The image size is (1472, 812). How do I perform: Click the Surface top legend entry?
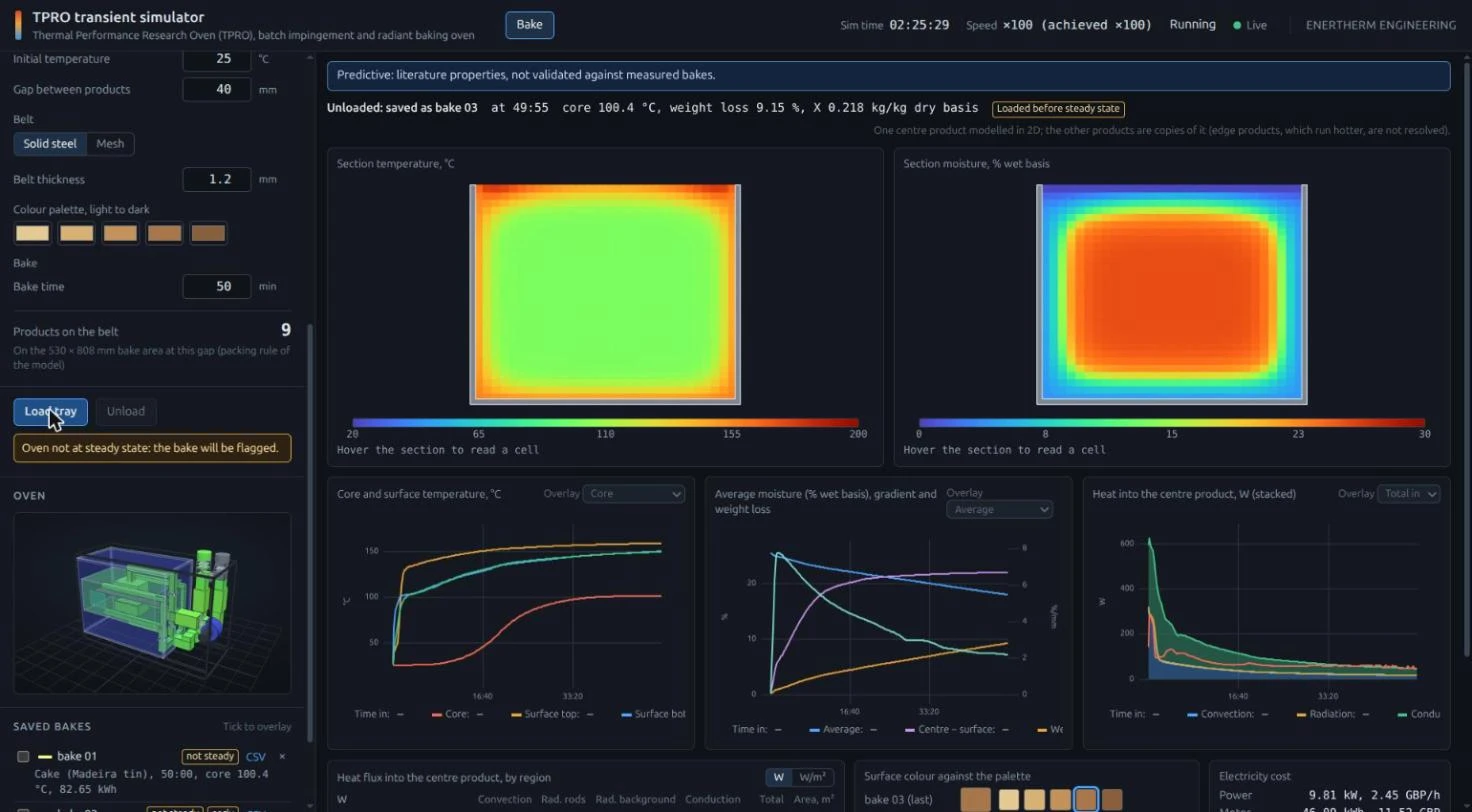point(552,714)
